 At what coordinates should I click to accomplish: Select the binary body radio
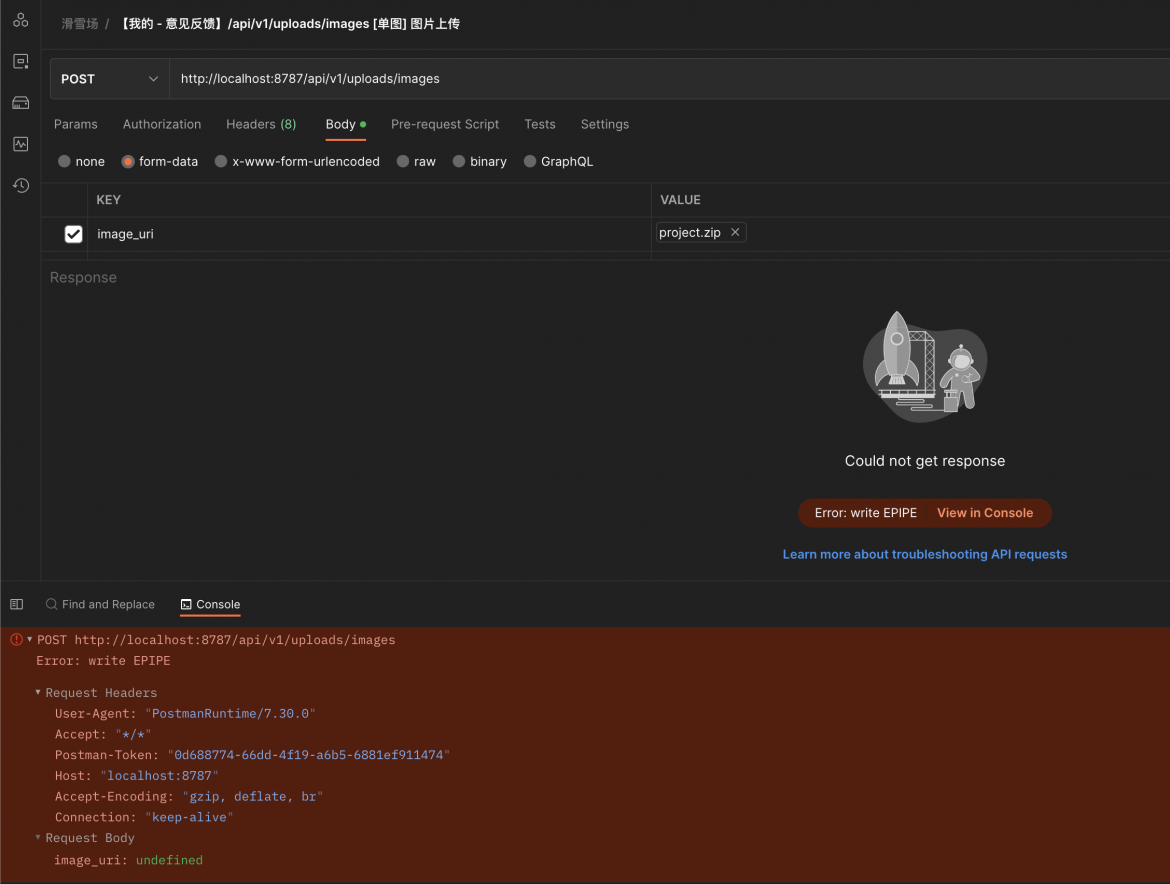459,161
